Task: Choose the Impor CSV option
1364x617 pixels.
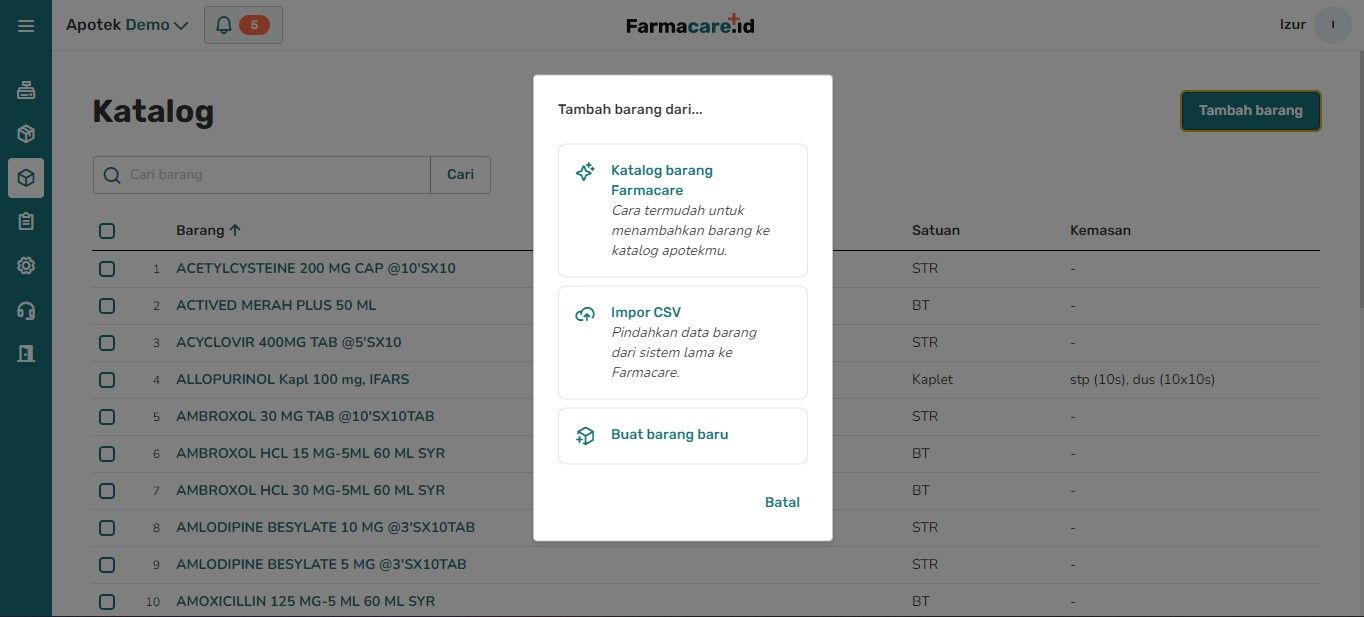Action: pos(683,343)
